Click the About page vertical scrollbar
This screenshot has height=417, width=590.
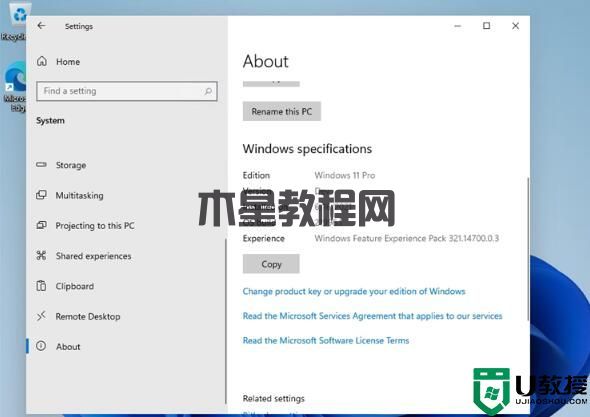(x=528, y=249)
